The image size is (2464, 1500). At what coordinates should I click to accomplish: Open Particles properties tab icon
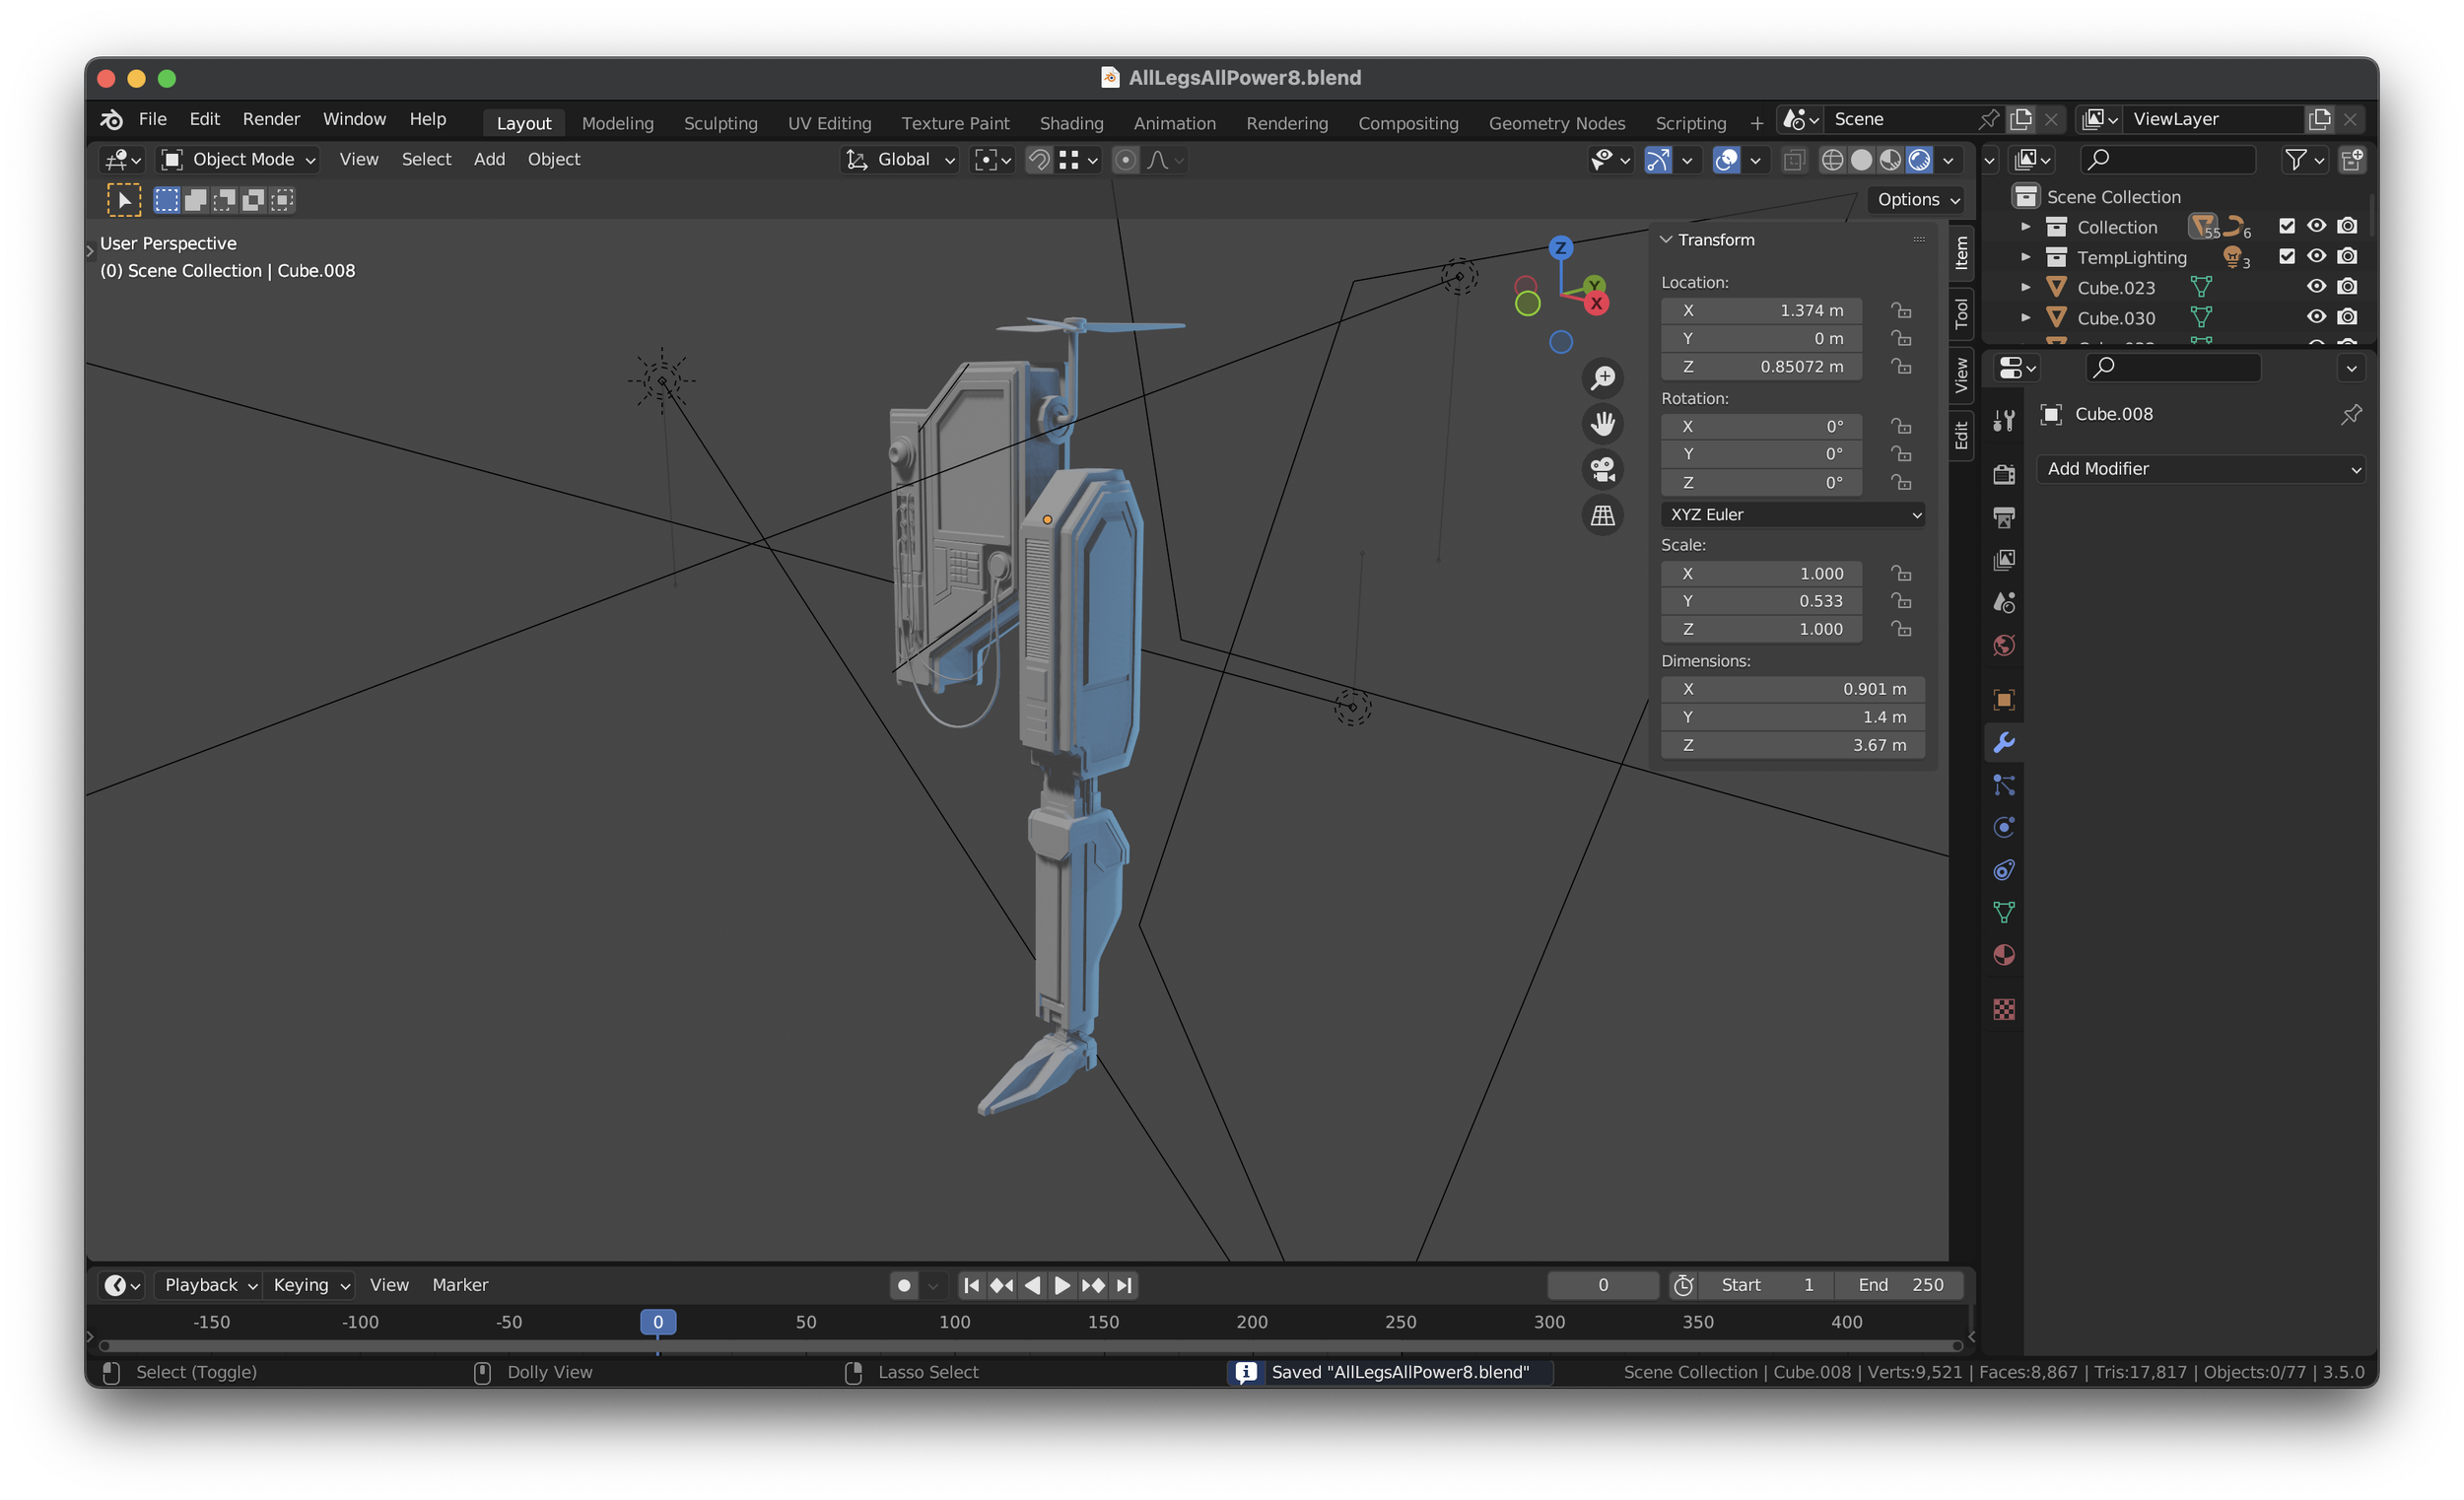click(x=2004, y=785)
